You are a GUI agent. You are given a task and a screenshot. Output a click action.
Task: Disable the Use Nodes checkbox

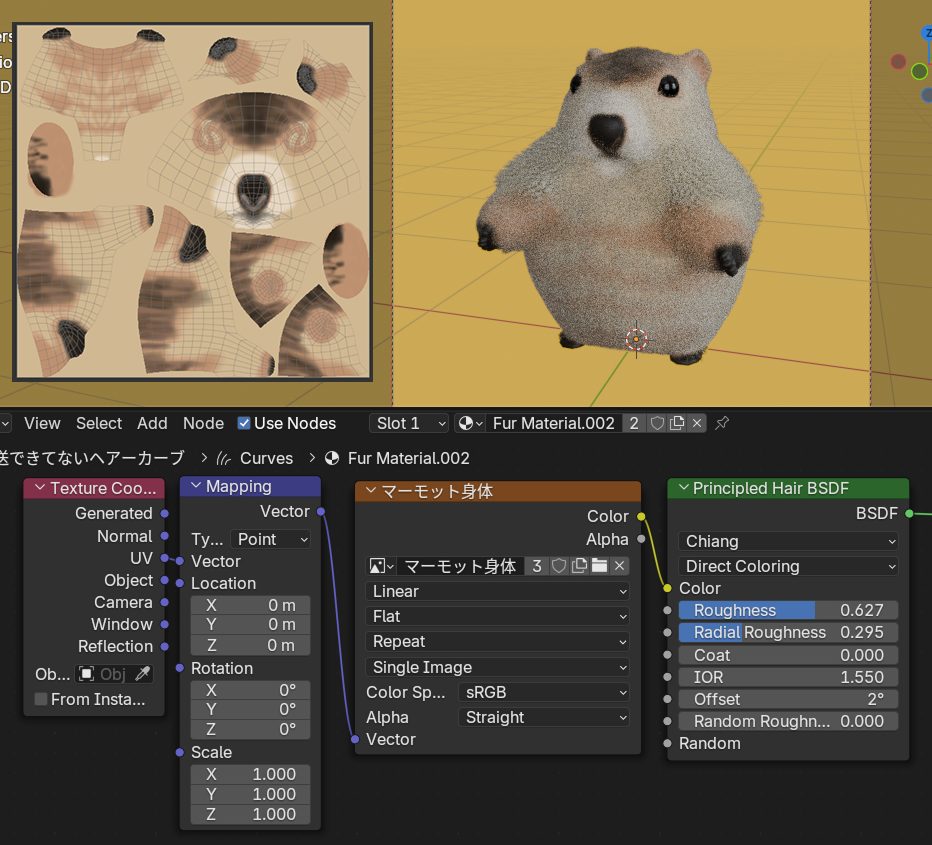tap(244, 423)
